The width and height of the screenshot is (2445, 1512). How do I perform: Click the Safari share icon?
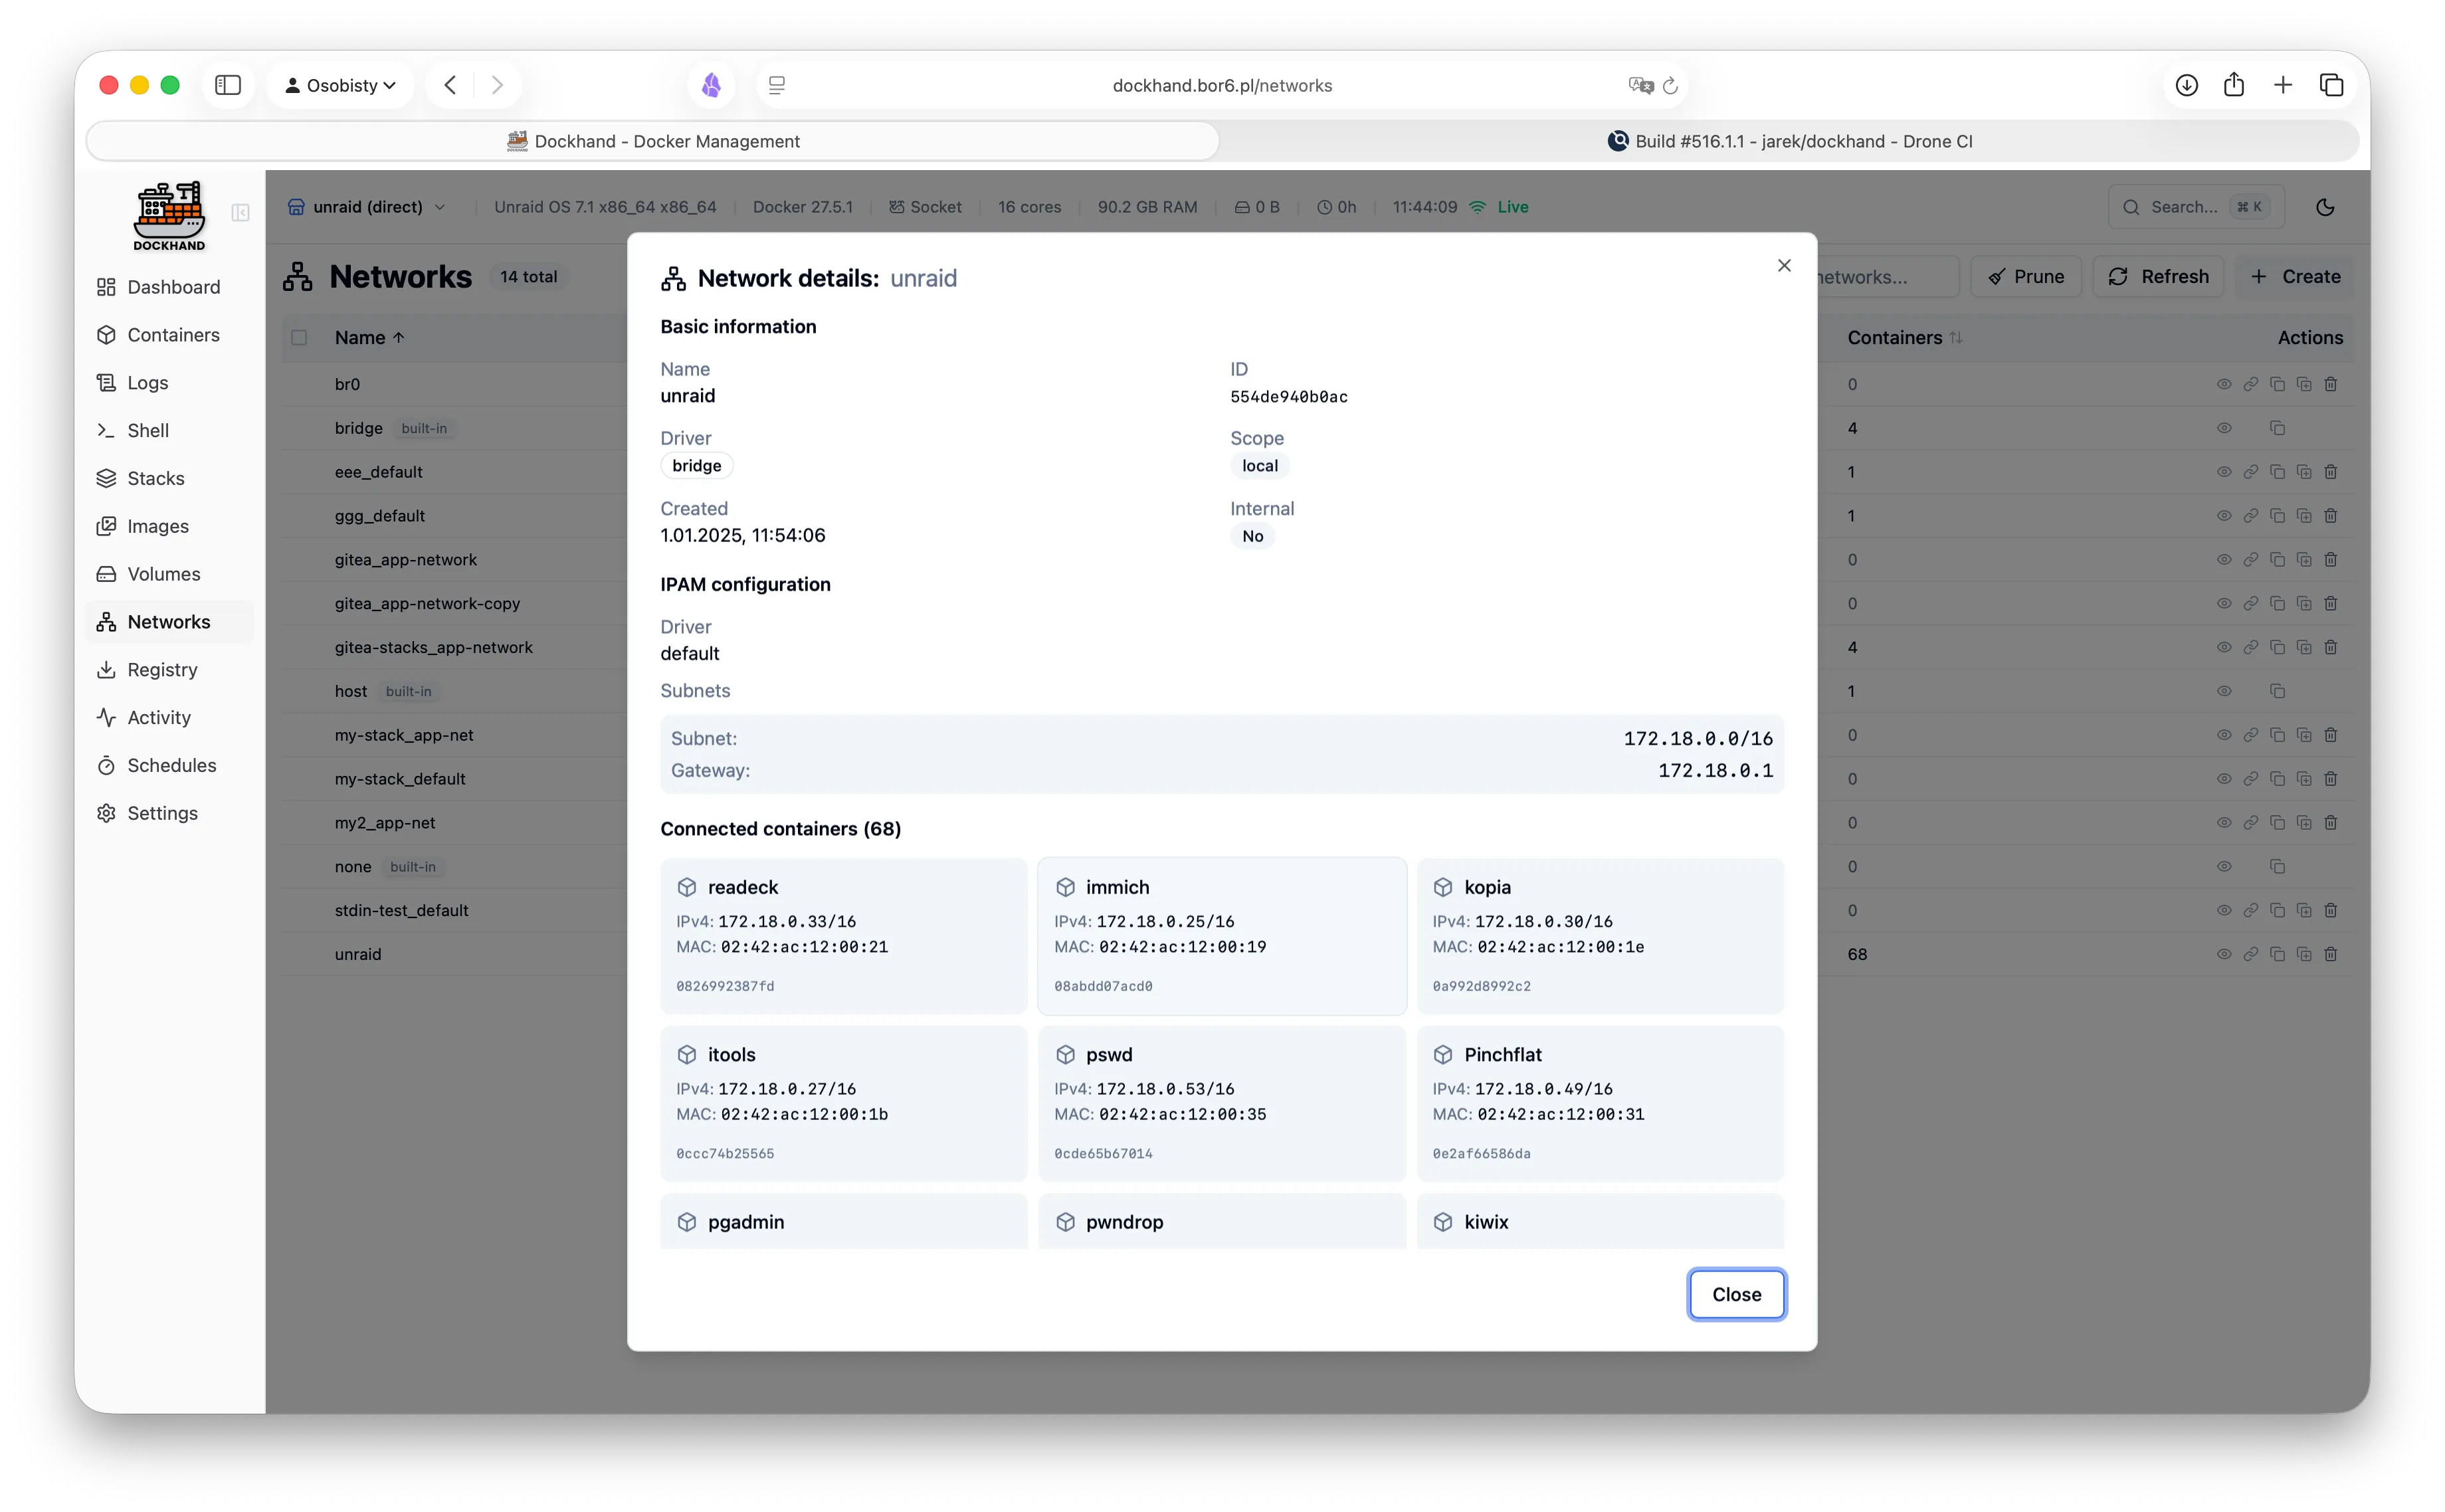2234,85
